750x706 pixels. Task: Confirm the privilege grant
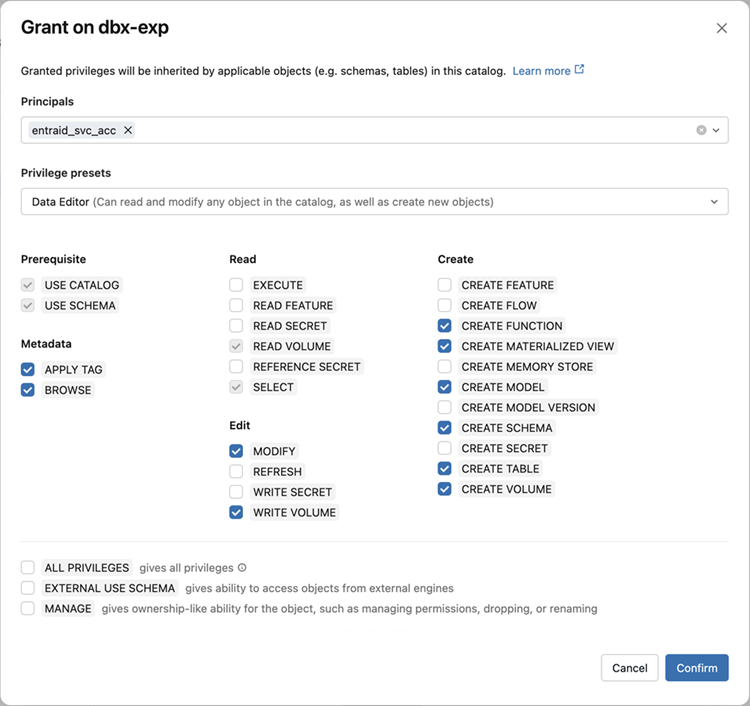[x=696, y=668]
